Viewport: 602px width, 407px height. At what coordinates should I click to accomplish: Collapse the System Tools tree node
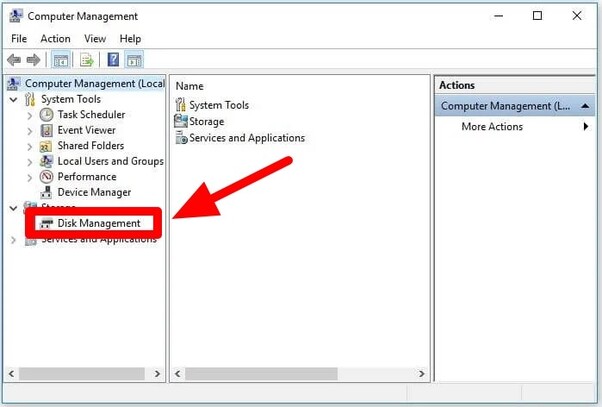point(13,99)
